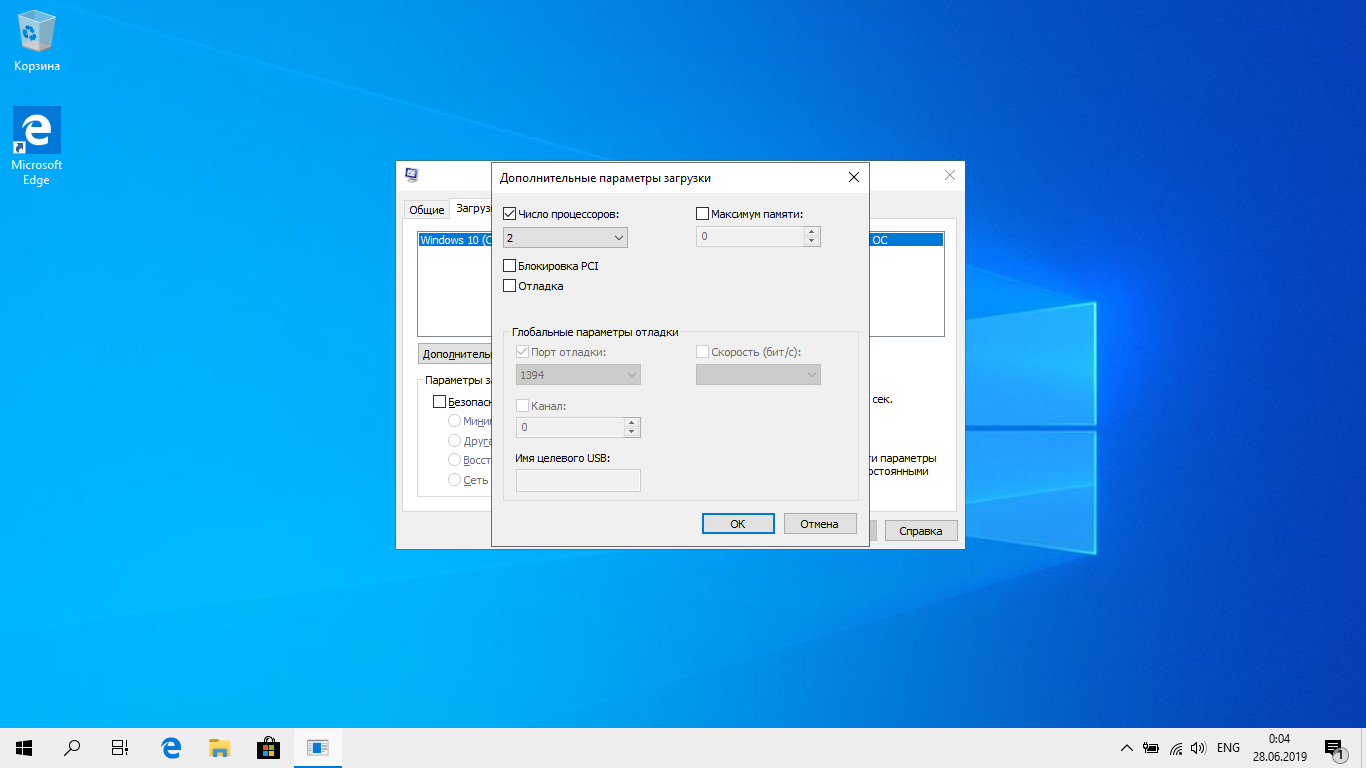Launch Microsoft Store from the taskbar

pos(268,747)
